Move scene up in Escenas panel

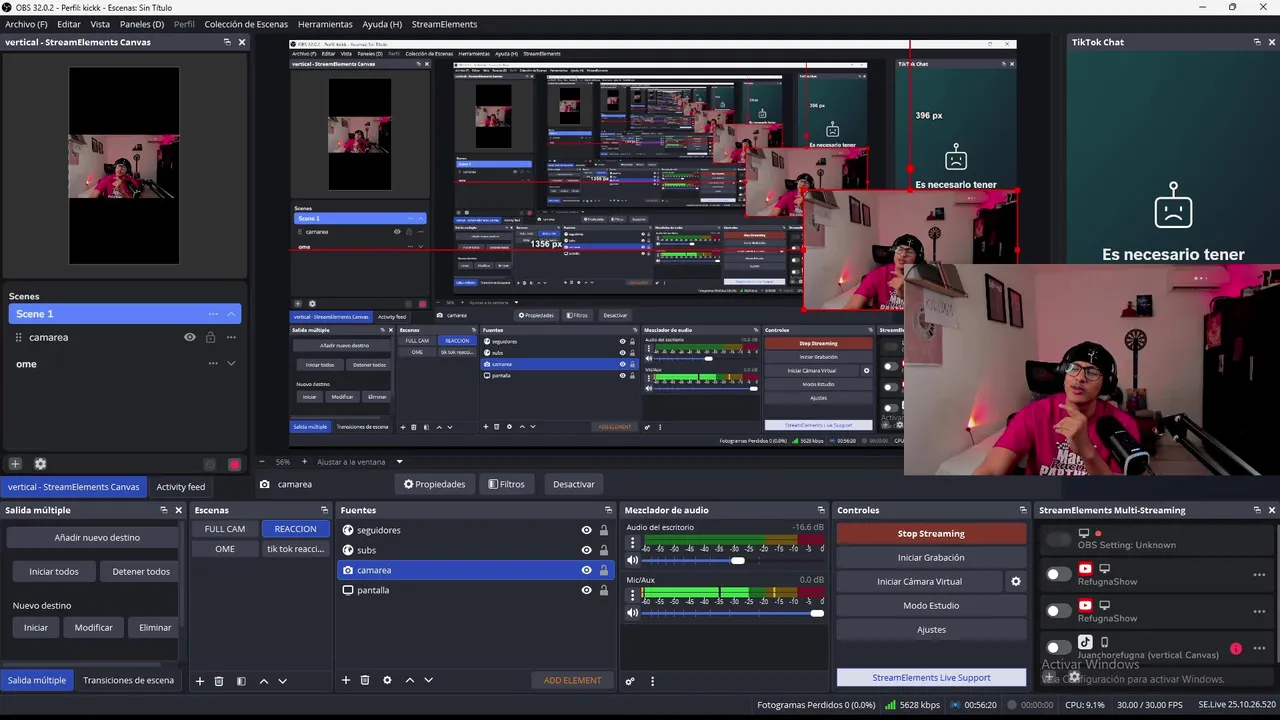[x=264, y=681]
